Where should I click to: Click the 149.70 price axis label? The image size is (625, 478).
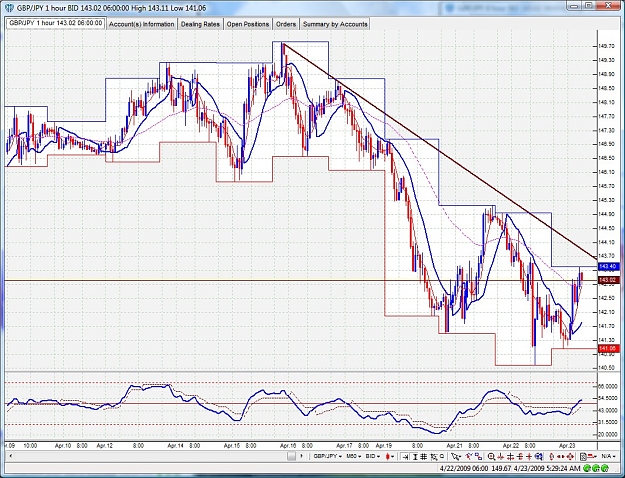(606, 46)
